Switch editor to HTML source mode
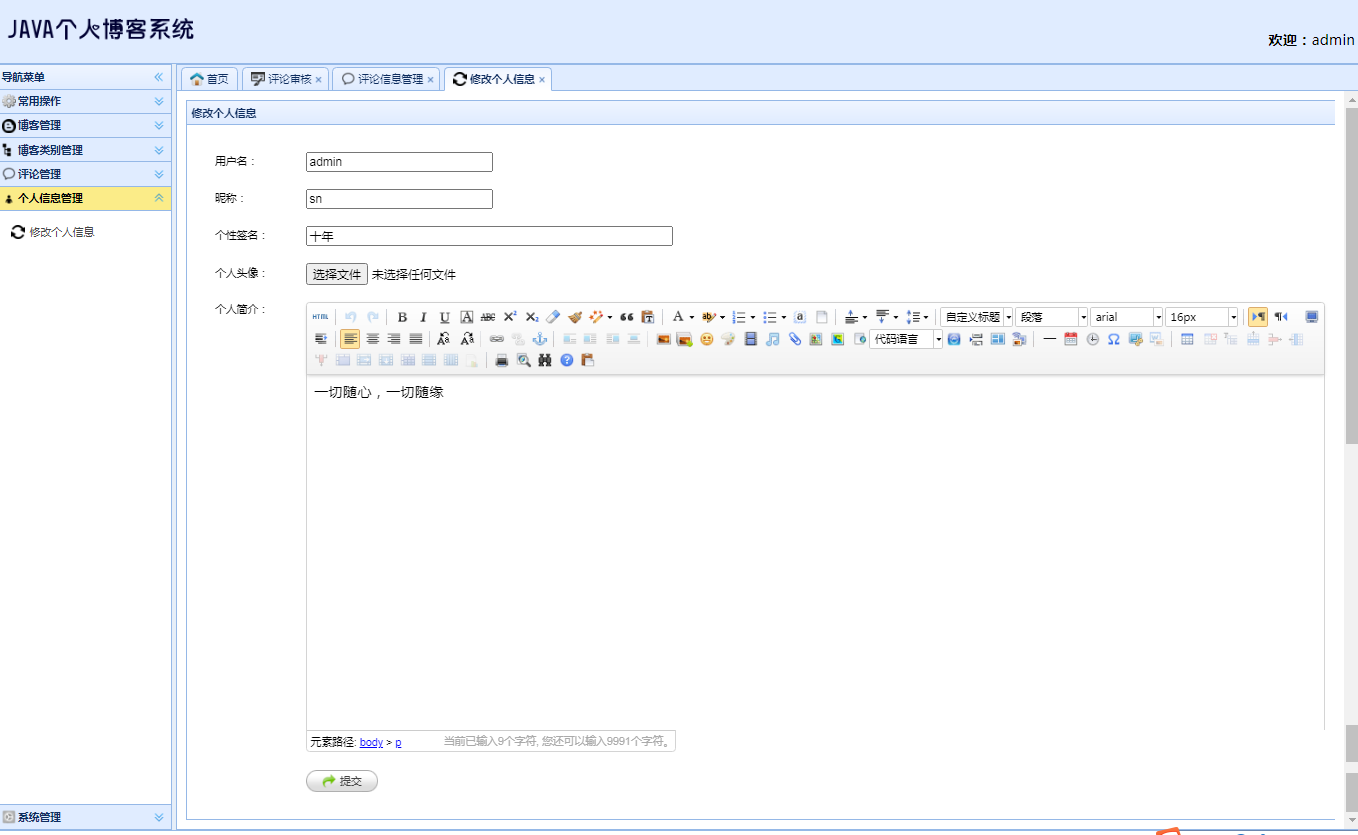Image resolution: width=1358 pixels, height=835 pixels. 320,317
